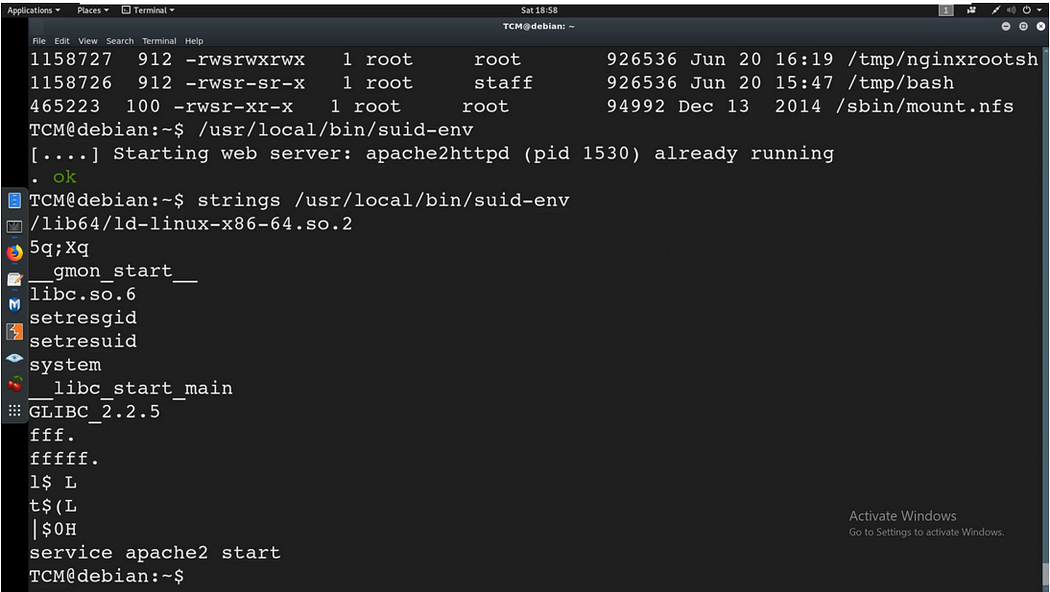
Task: Expand the Places dropdown menu
Action: click(92, 10)
